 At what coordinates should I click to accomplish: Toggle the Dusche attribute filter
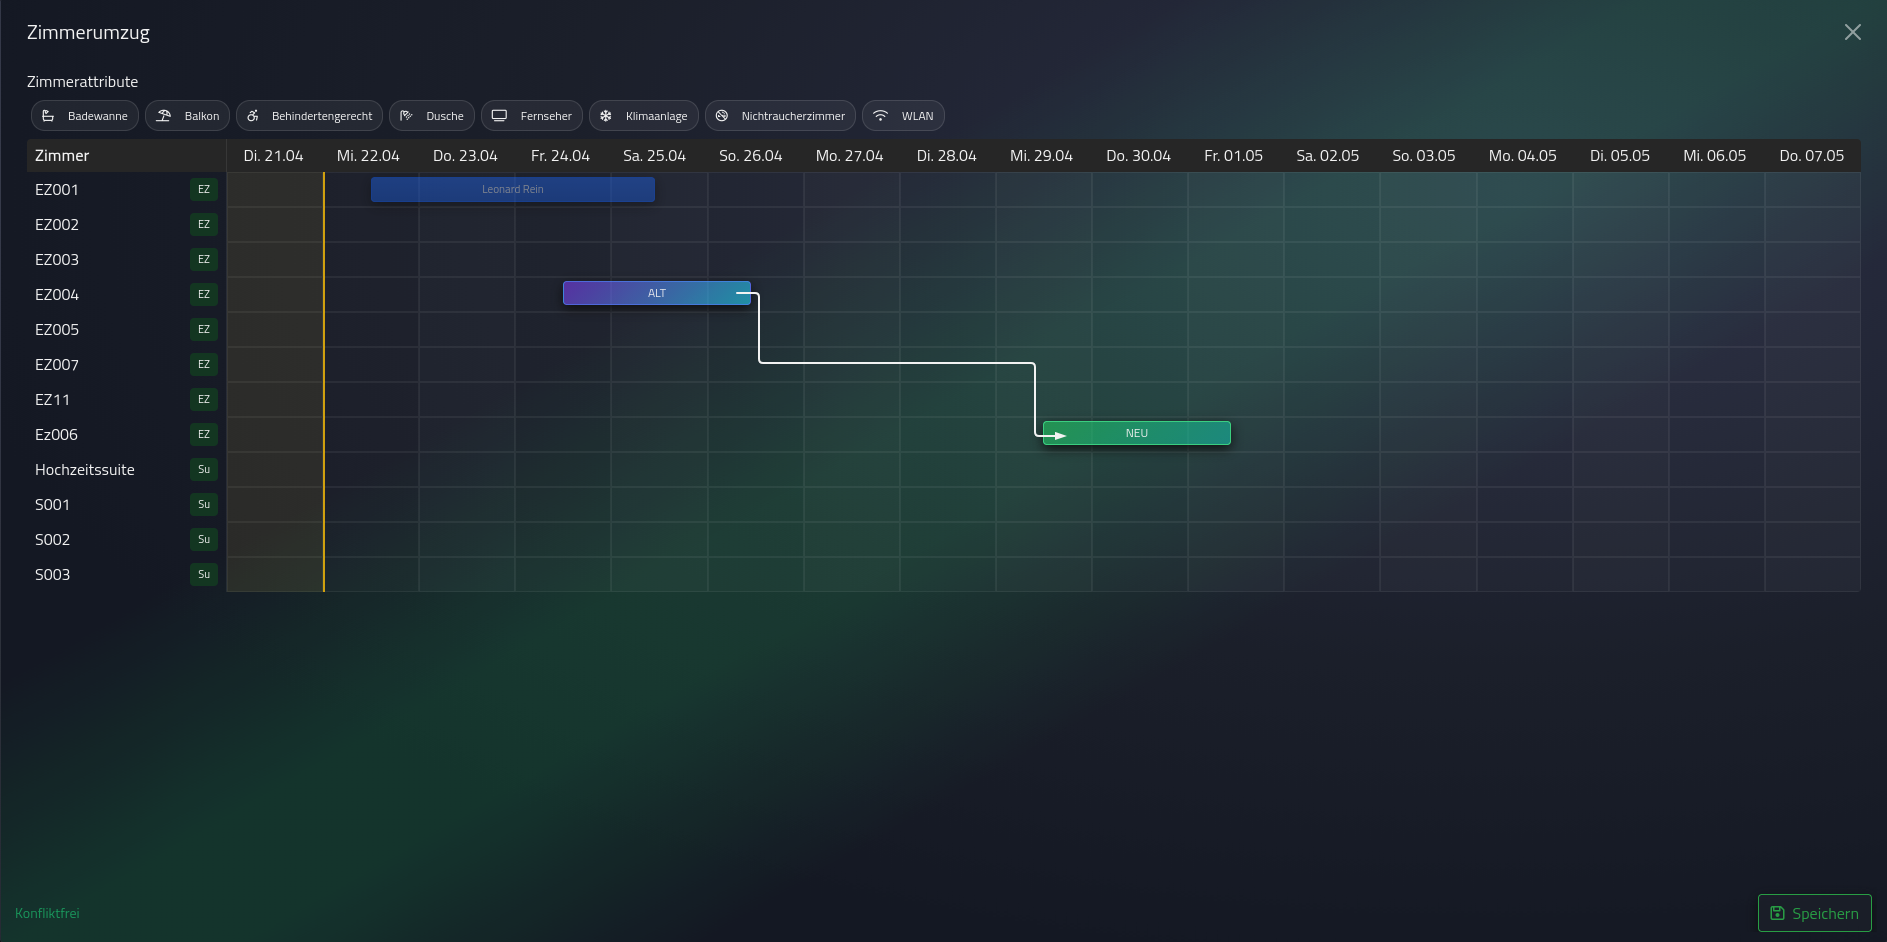pos(432,116)
